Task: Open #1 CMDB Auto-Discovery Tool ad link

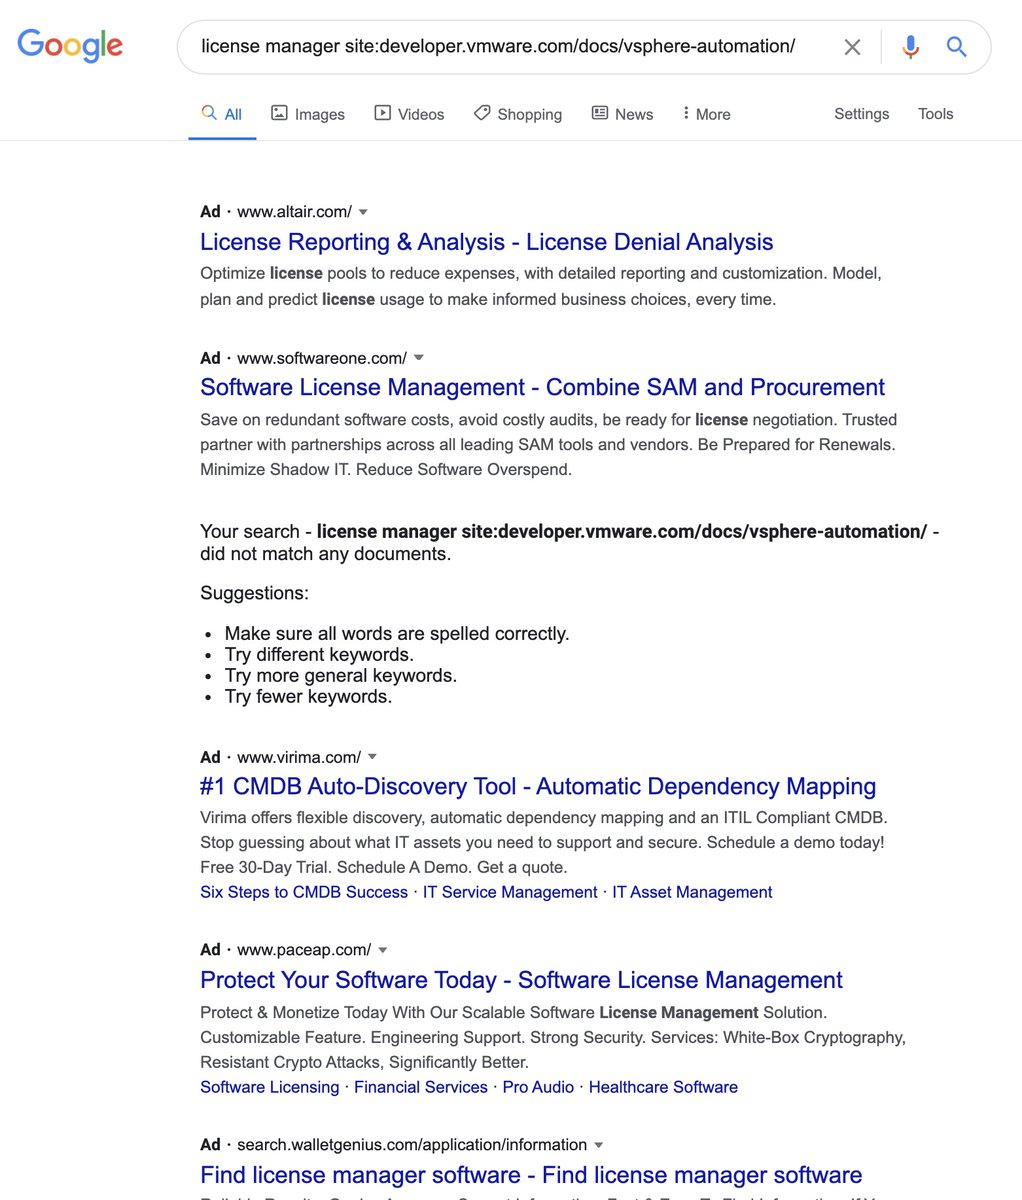Action: pos(538,786)
